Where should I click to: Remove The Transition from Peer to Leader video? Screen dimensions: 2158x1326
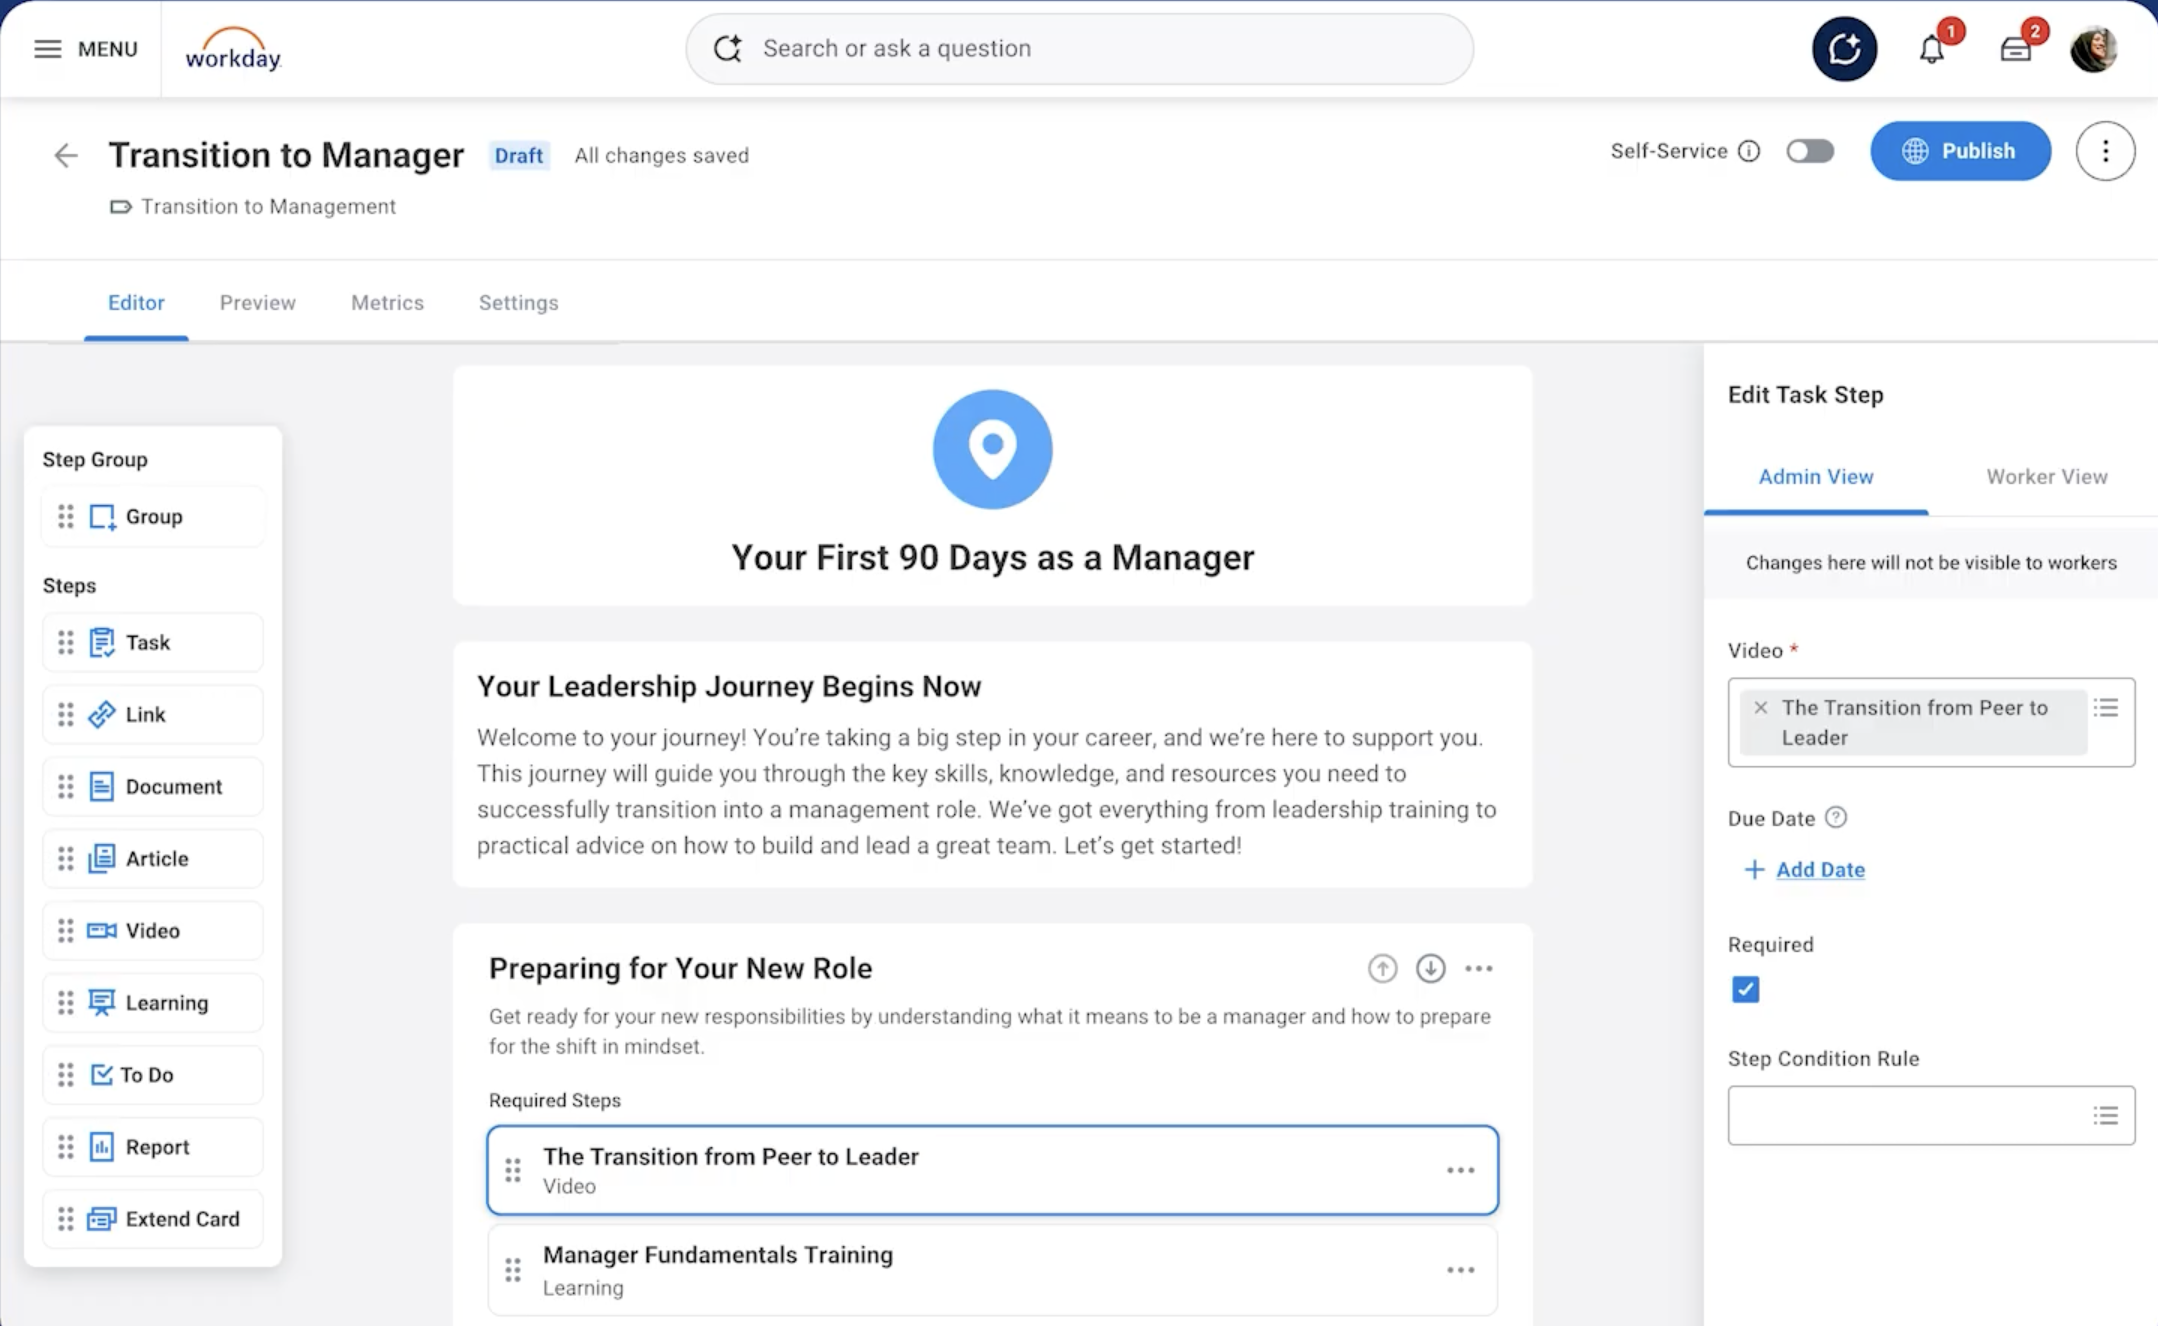point(1761,707)
